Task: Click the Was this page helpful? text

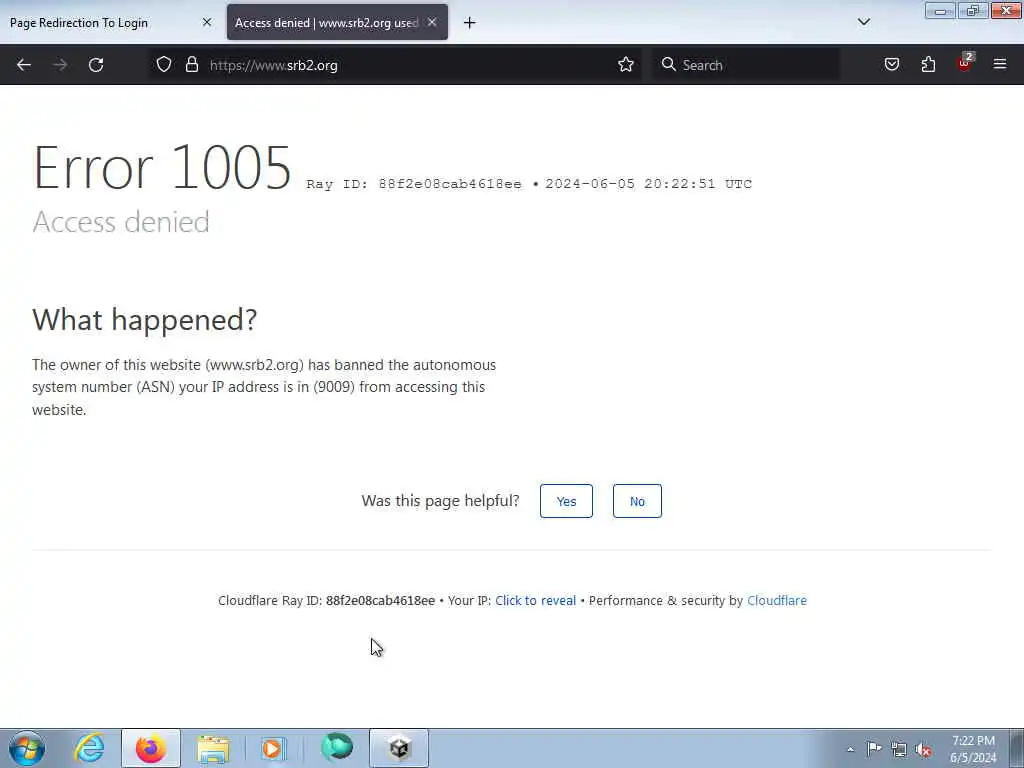Action: coord(440,501)
